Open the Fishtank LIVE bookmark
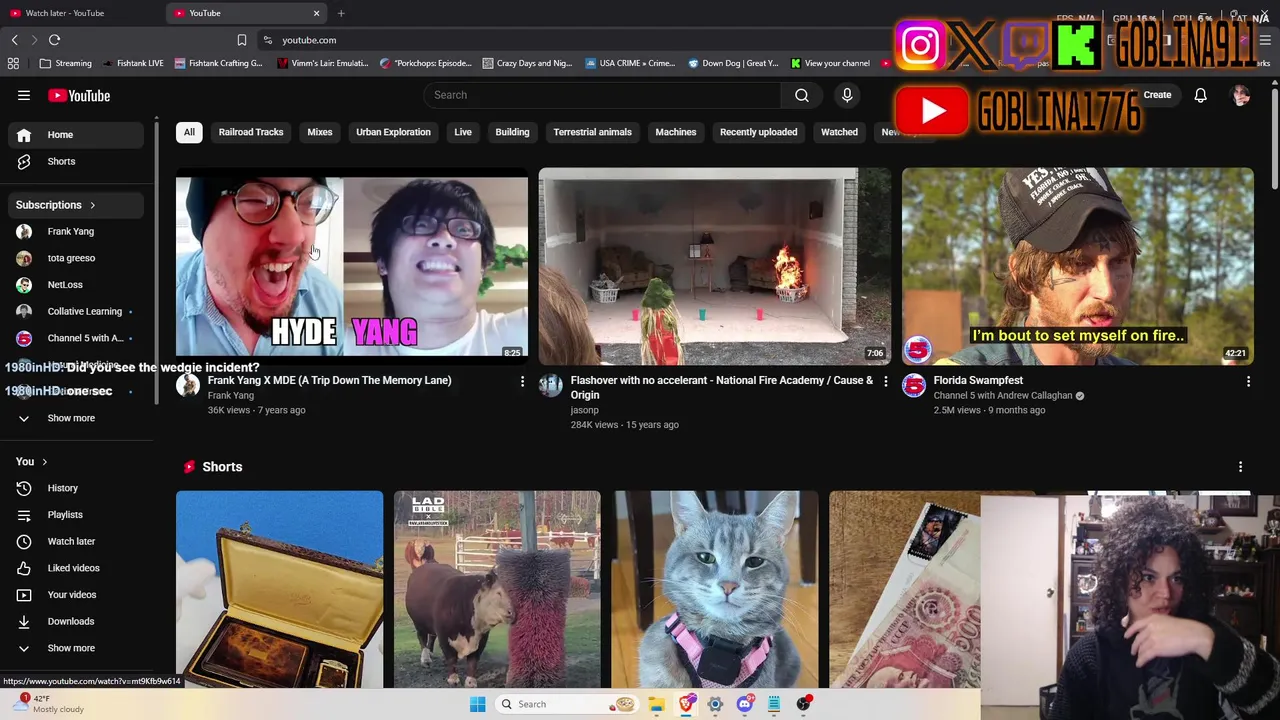Screen dimensions: 1280x720 click(x=132, y=63)
